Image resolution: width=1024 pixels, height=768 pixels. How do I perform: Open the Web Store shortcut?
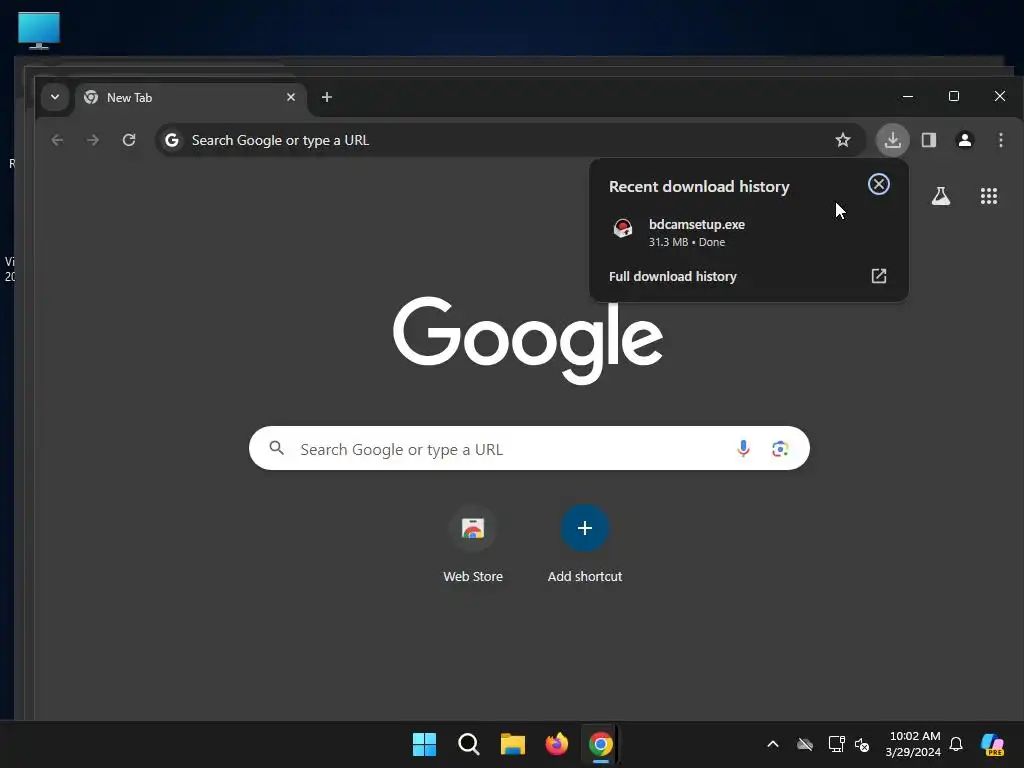pos(473,544)
